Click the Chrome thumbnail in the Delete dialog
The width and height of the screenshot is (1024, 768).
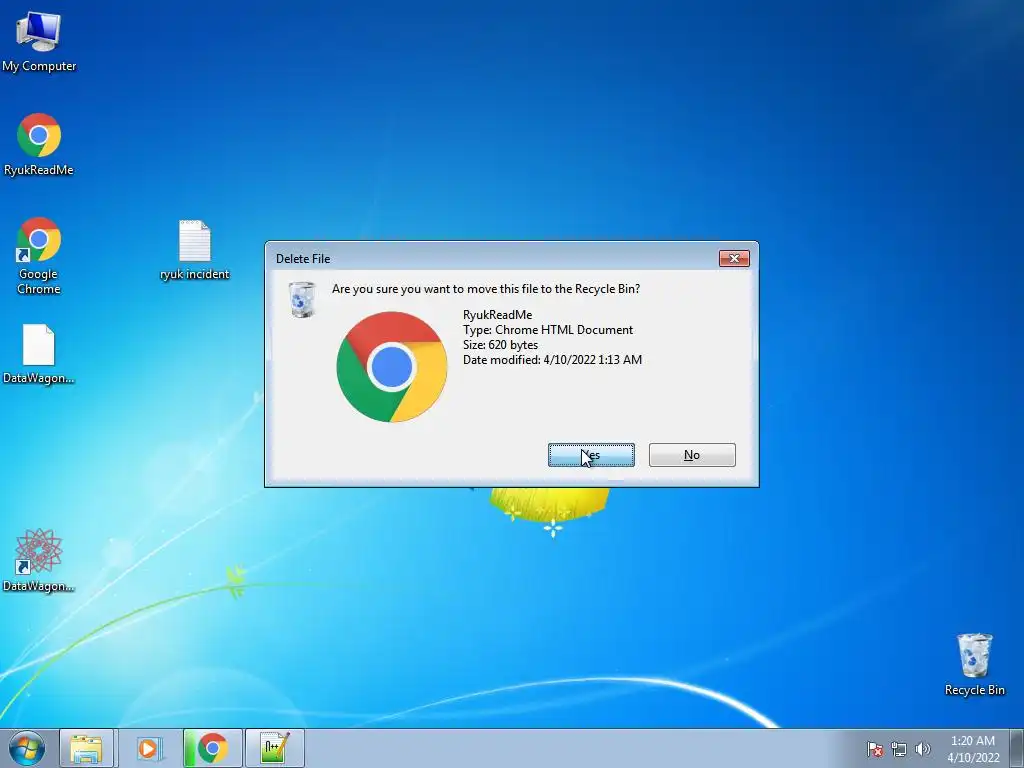(x=392, y=367)
